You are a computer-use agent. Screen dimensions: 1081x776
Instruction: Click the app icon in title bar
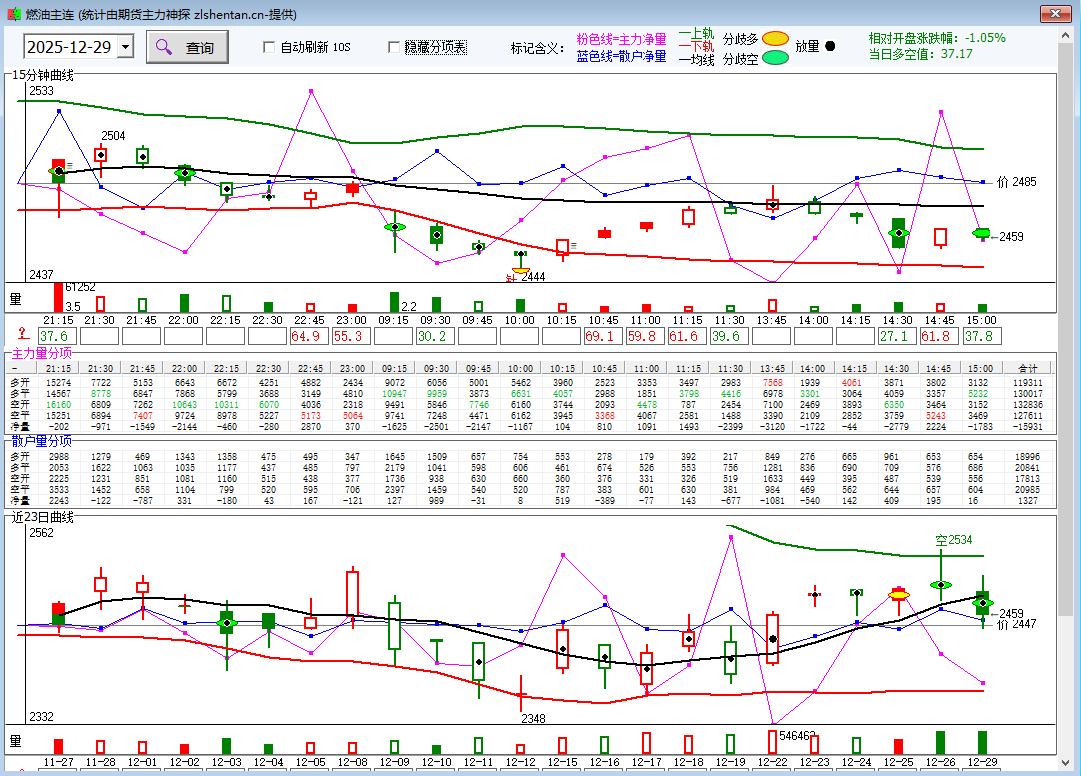click(13, 14)
